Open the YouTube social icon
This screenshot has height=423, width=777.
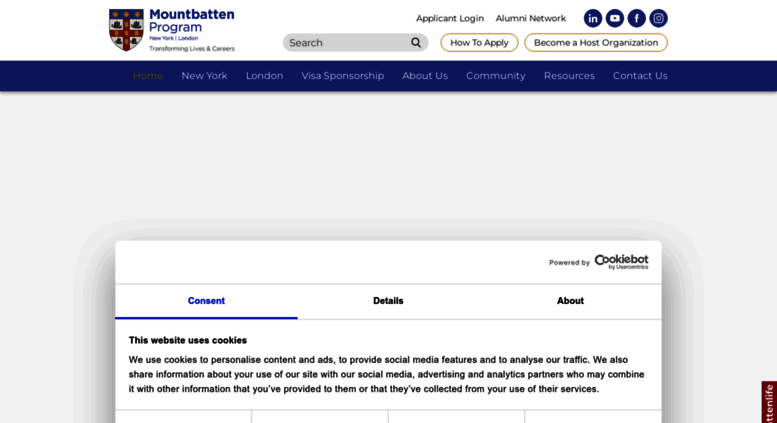[615, 18]
